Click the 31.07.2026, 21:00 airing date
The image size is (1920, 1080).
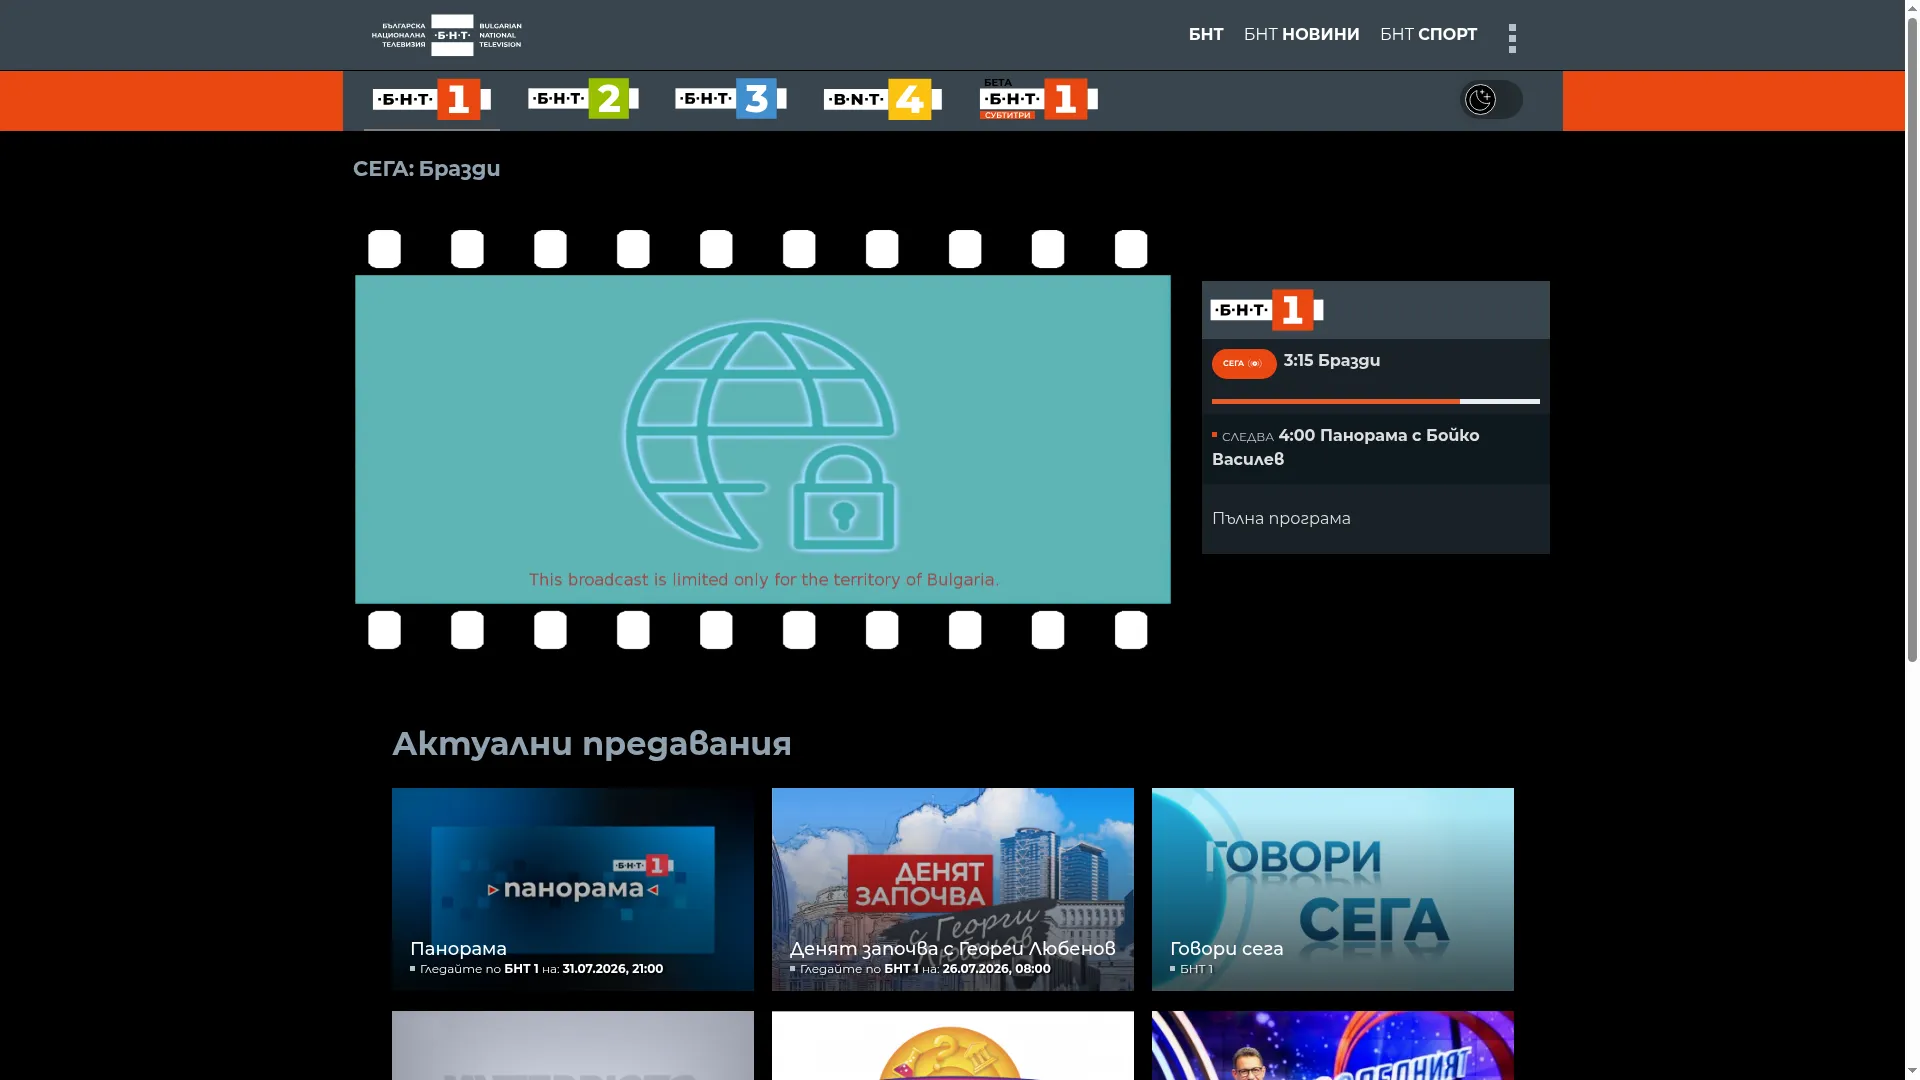[x=613, y=969]
